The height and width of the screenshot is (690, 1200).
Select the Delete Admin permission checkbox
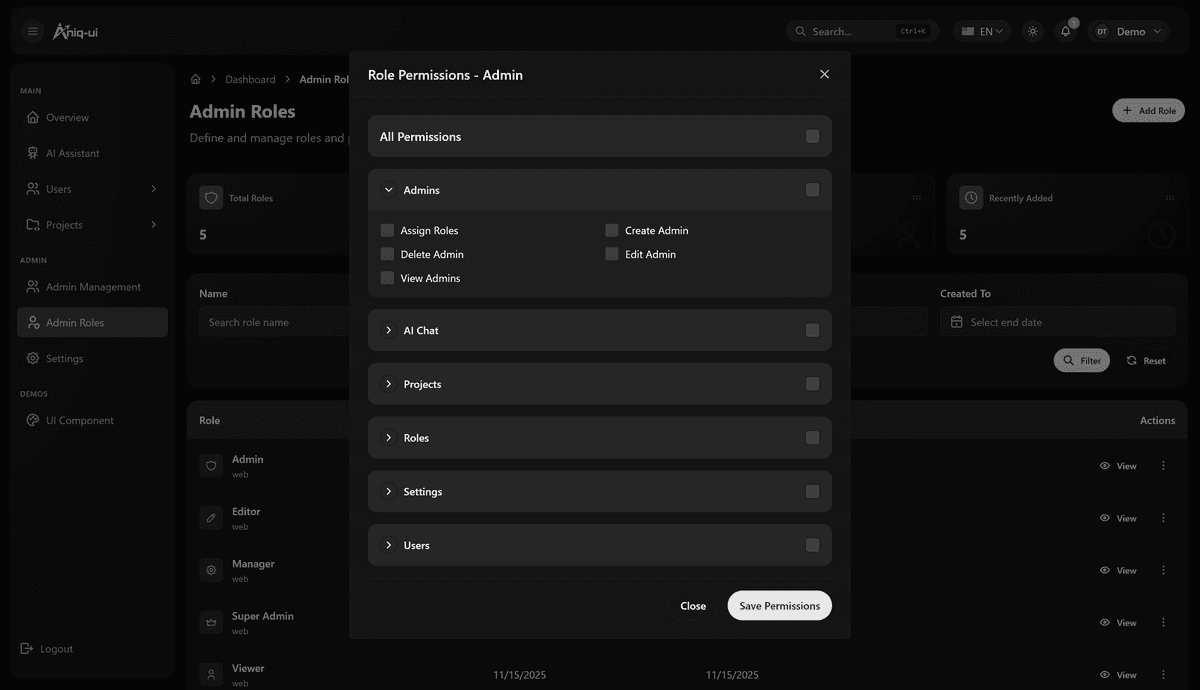click(x=388, y=254)
